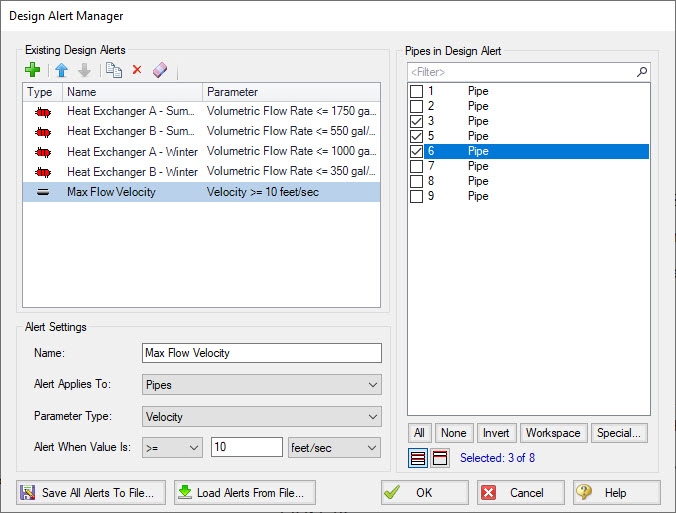Check the box for Pipe 1
The image size is (676, 513).
point(416,91)
